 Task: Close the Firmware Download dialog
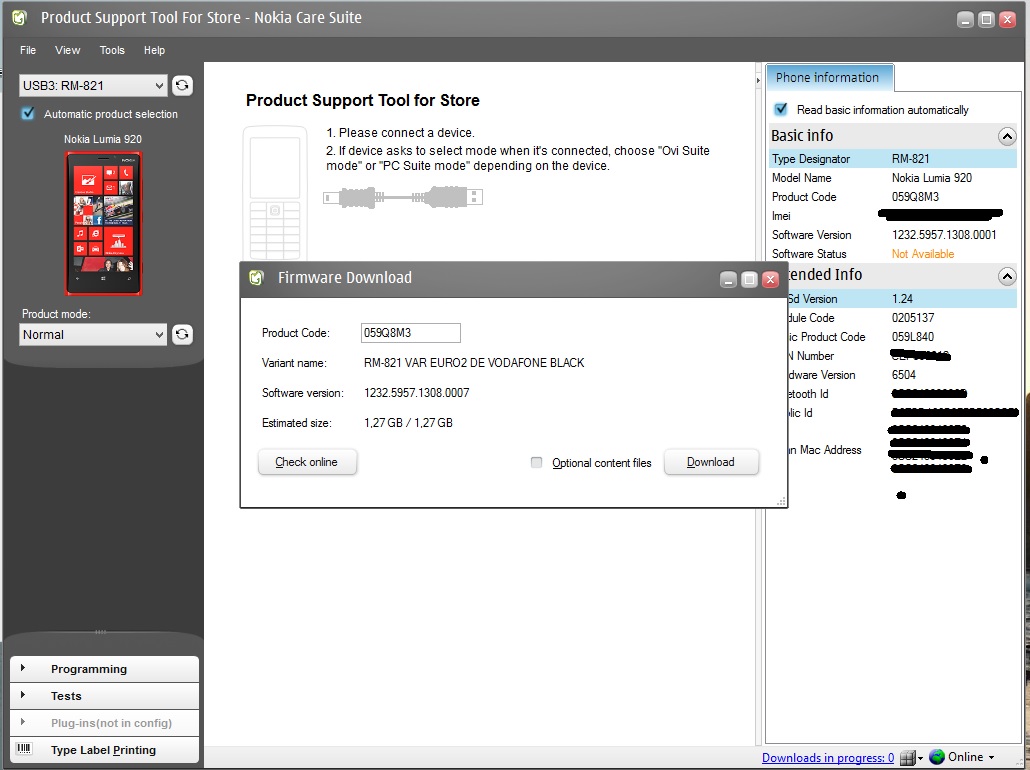point(771,280)
